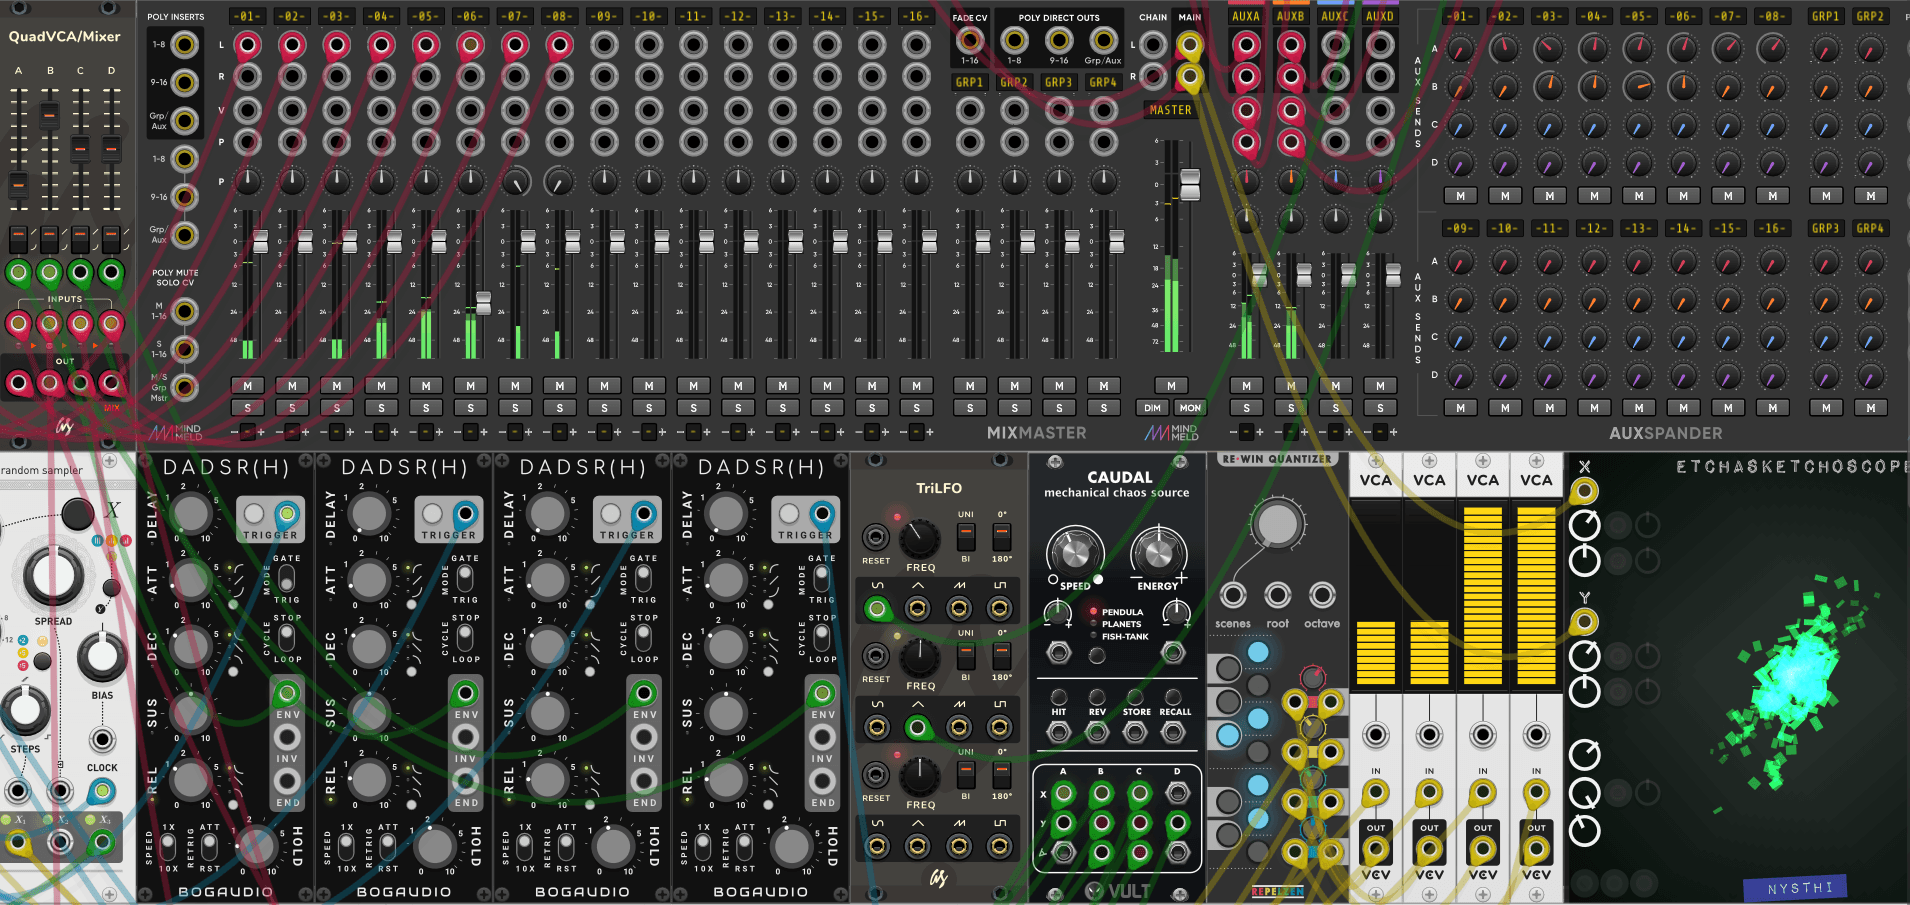The width and height of the screenshot is (1910, 905).
Task: Flip the UNI/BI switch on TriLFO's top LFO
Action: tap(965, 537)
